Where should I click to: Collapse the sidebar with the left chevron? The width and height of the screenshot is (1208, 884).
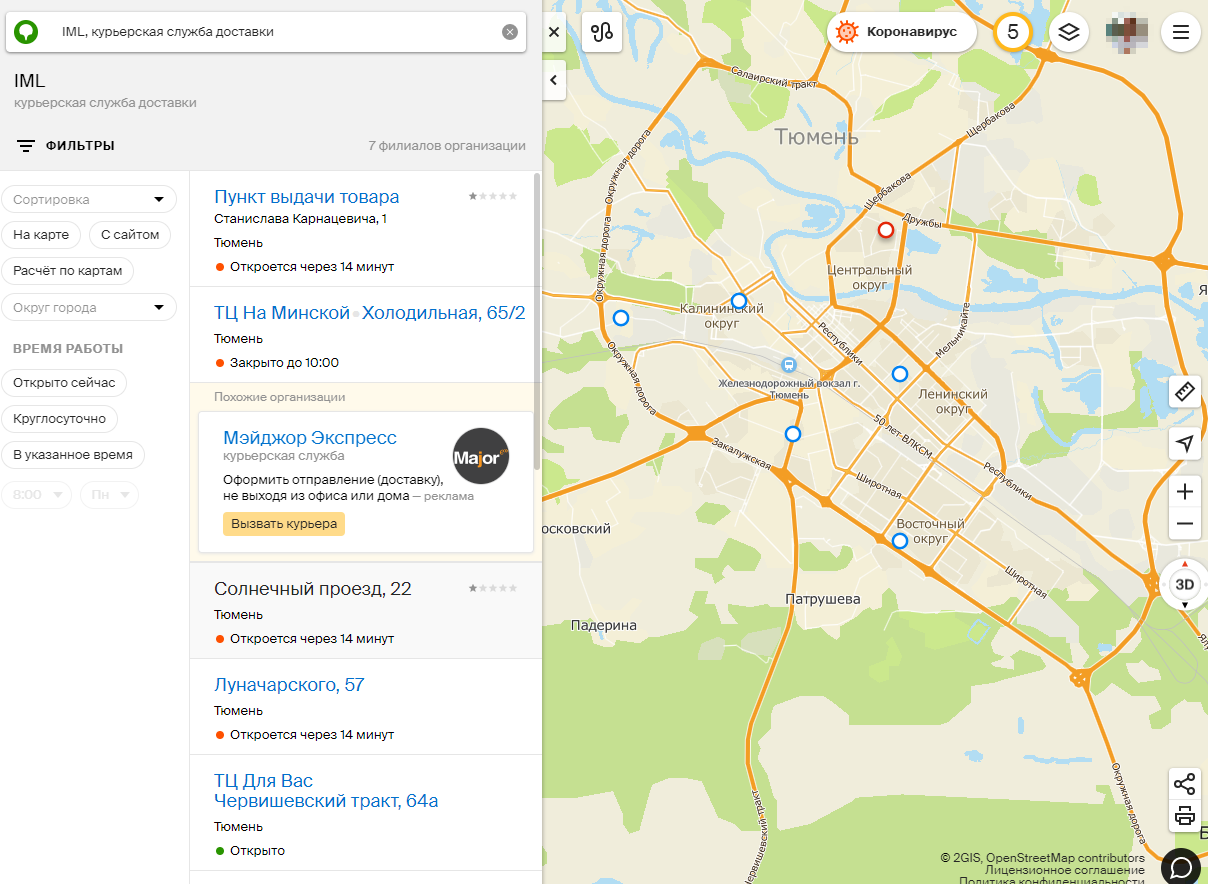pos(554,81)
